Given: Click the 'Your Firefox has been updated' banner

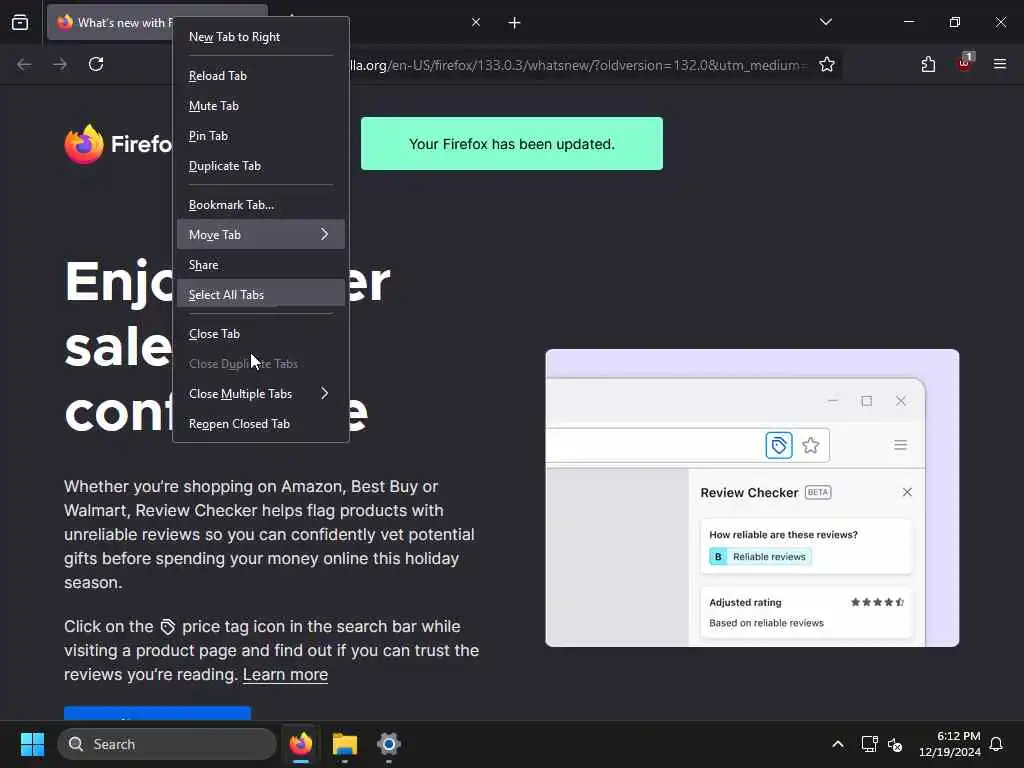Looking at the screenshot, I should pyautogui.click(x=512, y=144).
